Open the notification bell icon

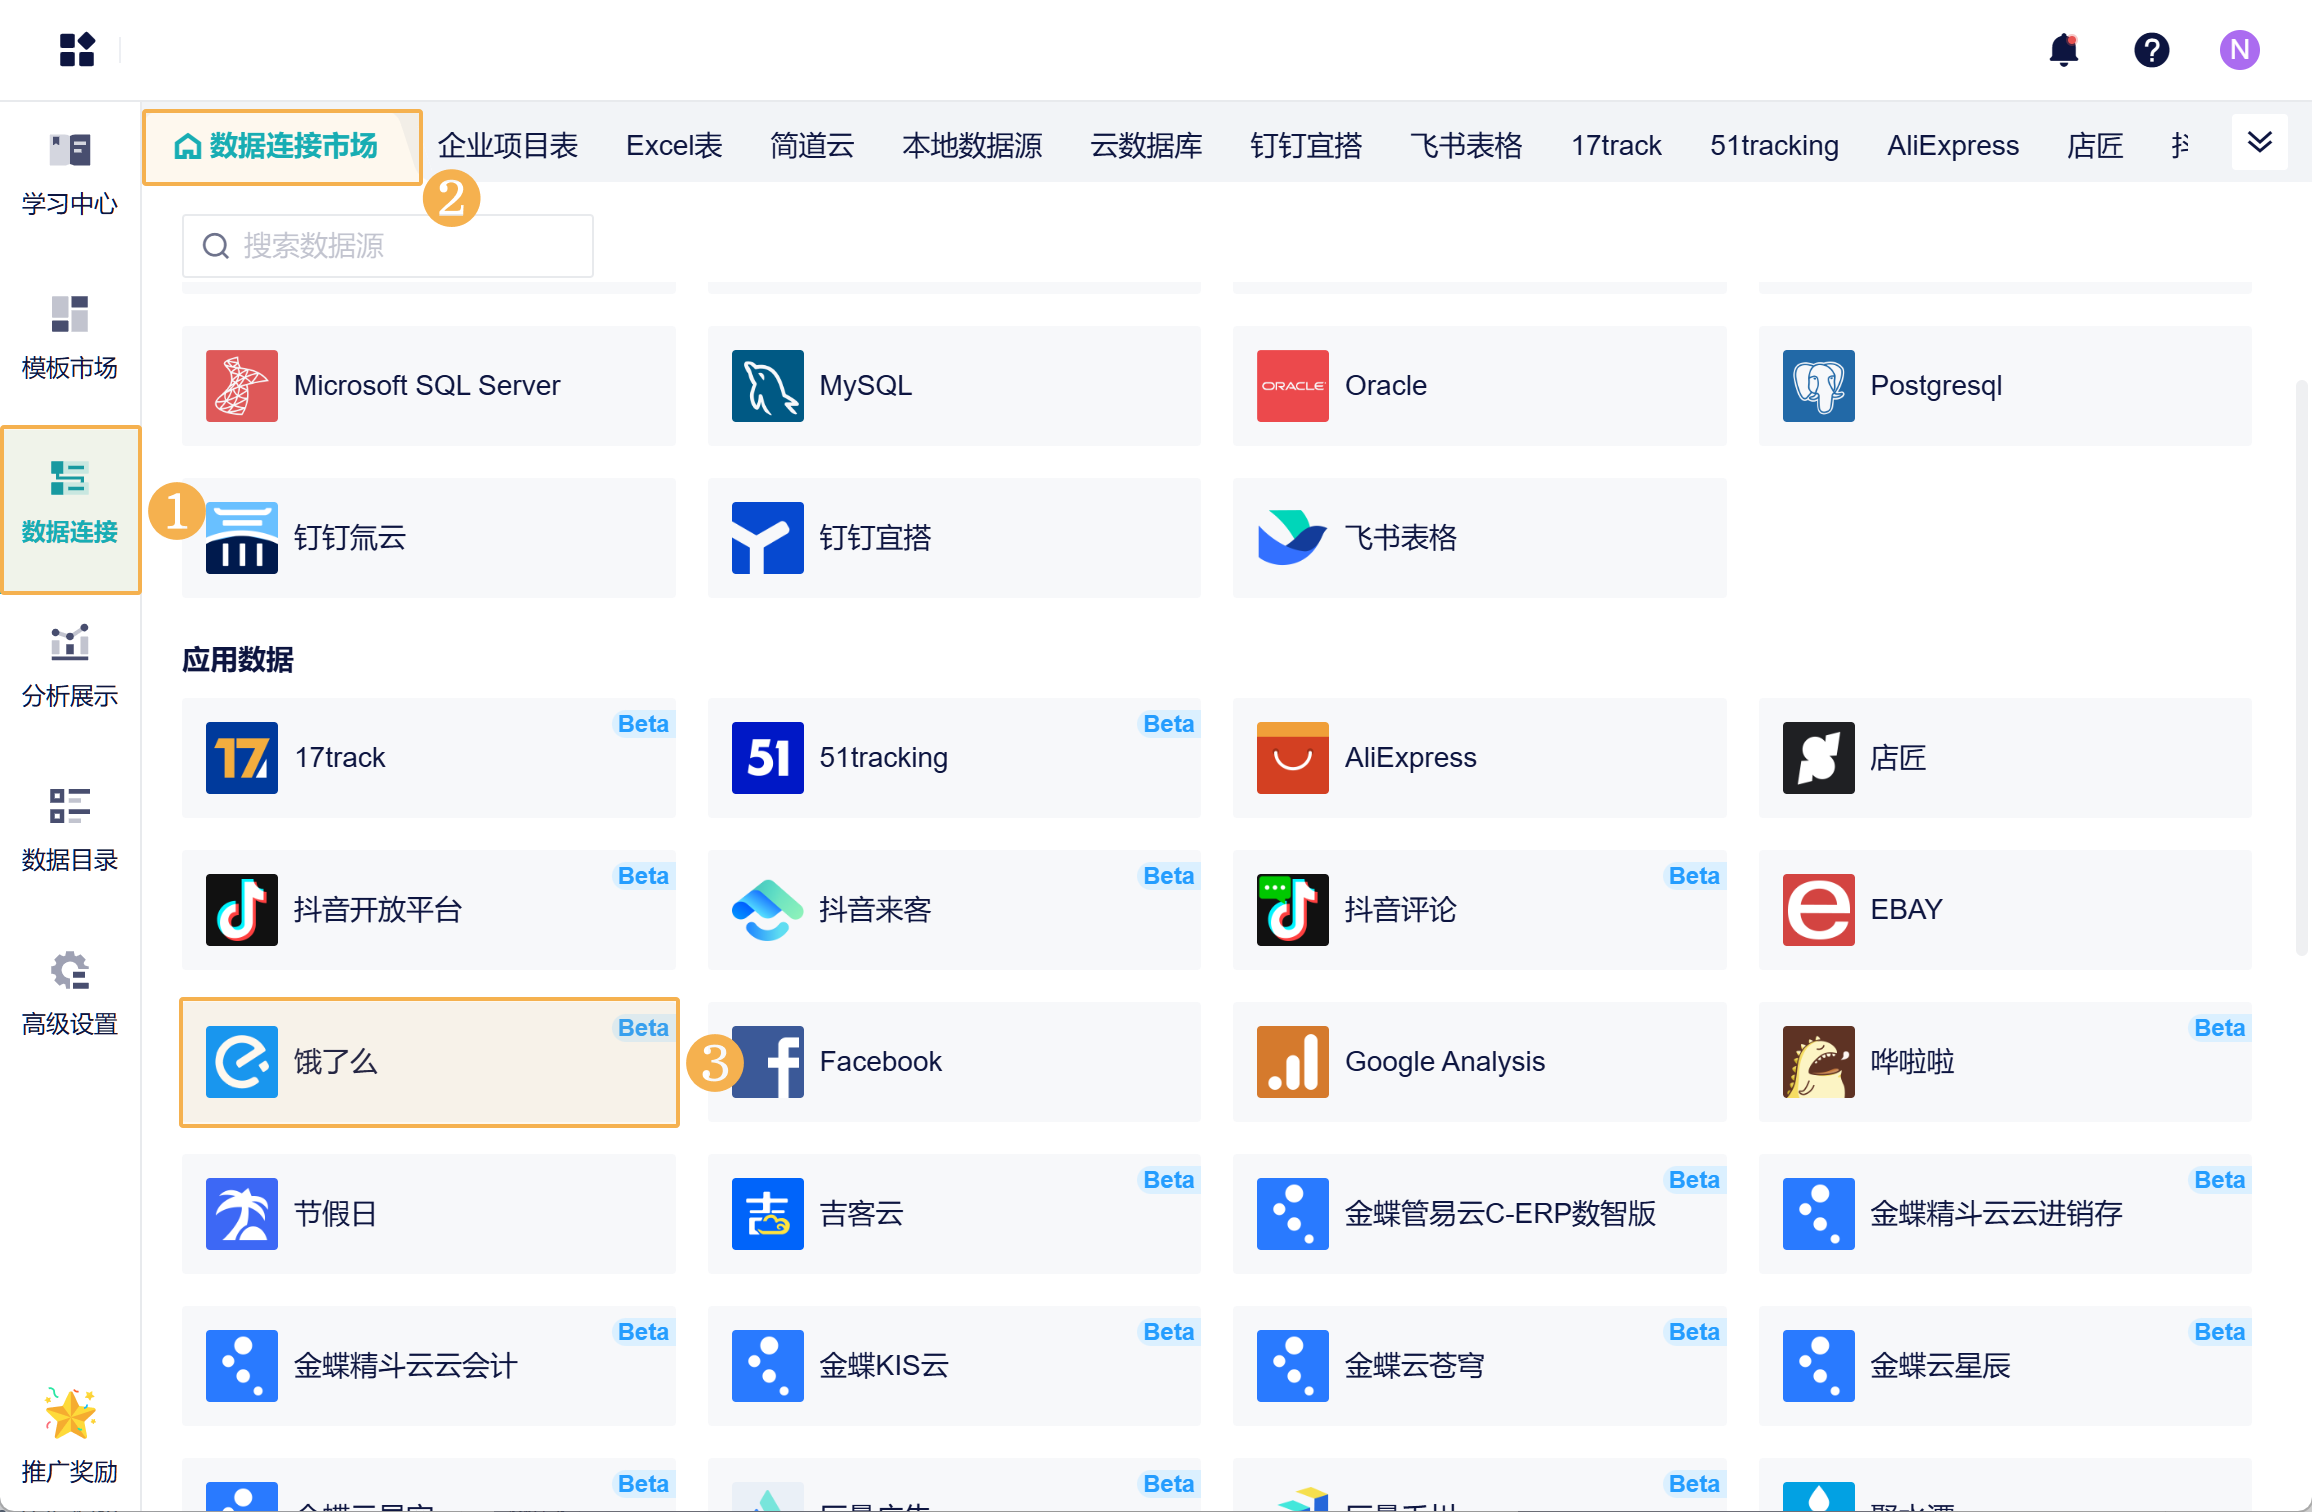pos(2063,50)
